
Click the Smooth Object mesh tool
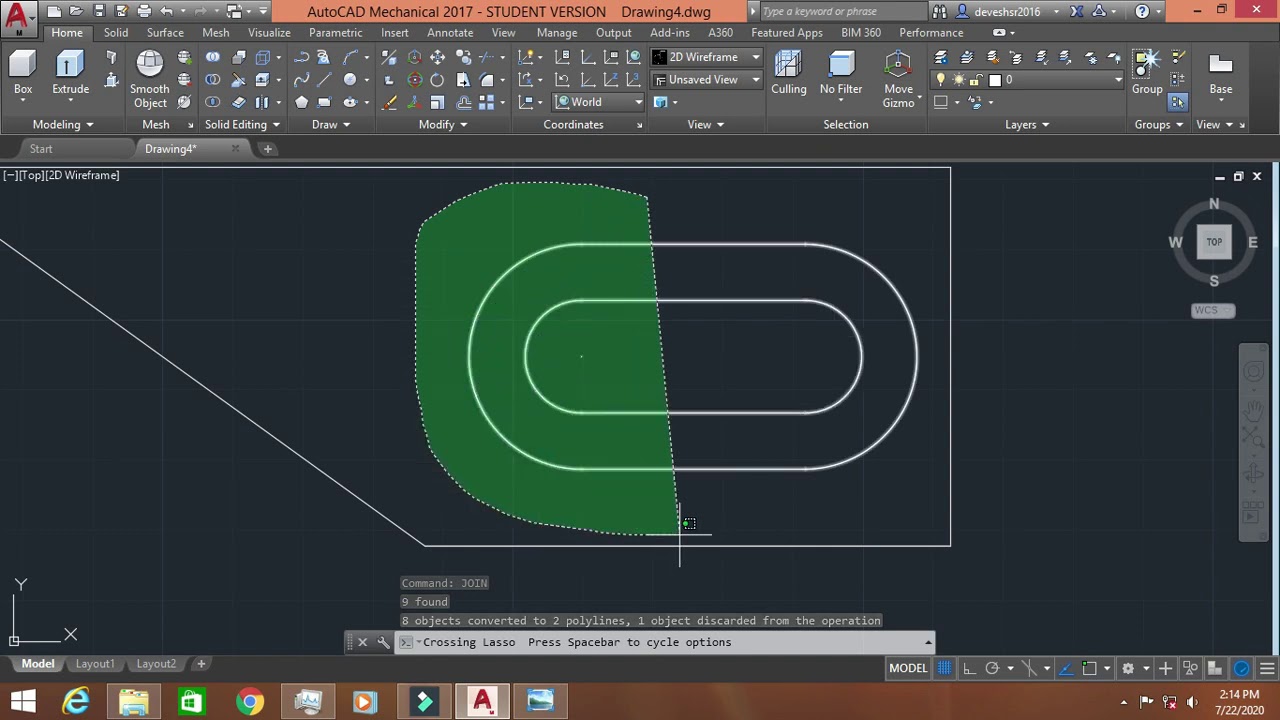149,80
